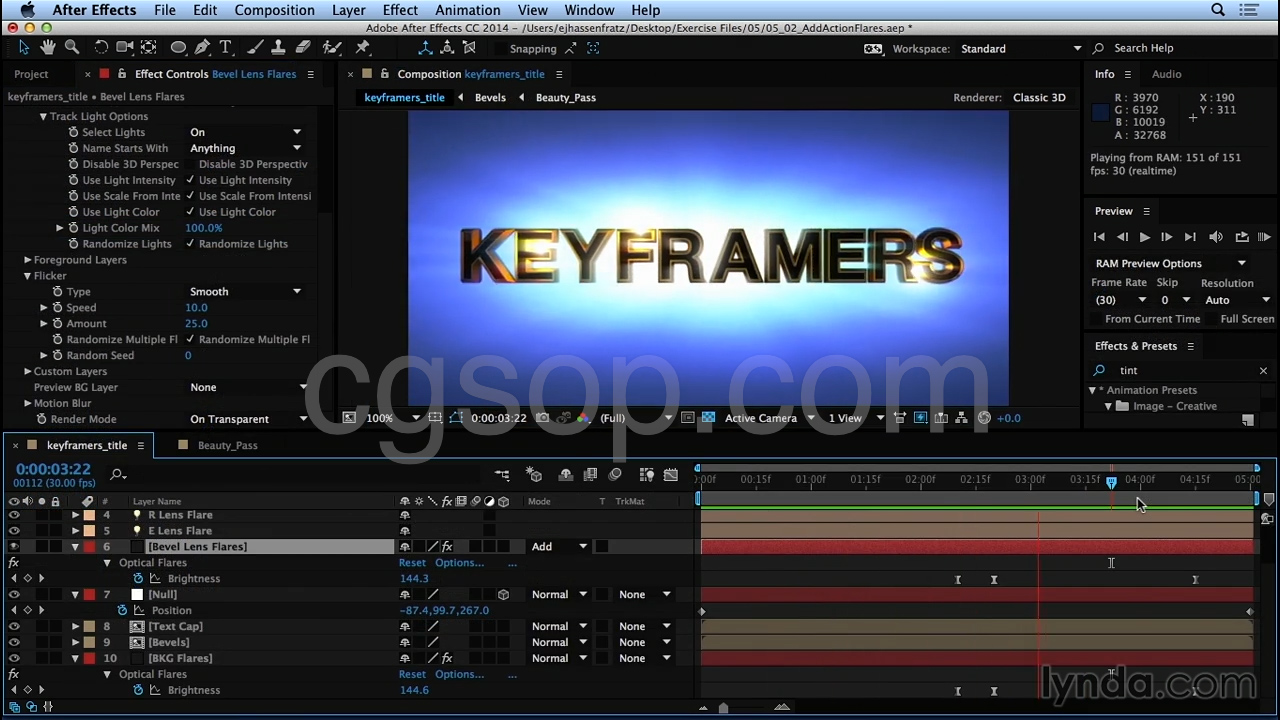This screenshot has height=720, width=1280.
Task: Select the Ellipse shape tool
Action: [x=178, y=48]
